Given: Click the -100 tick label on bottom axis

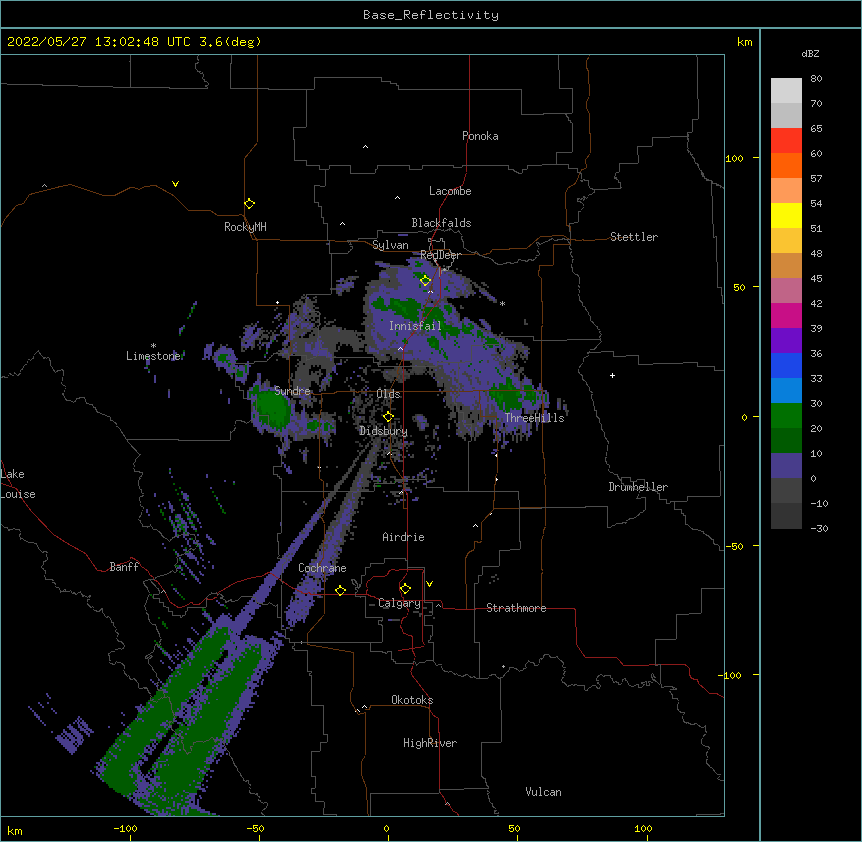Looking at the screenshot, I should point(125,828).
